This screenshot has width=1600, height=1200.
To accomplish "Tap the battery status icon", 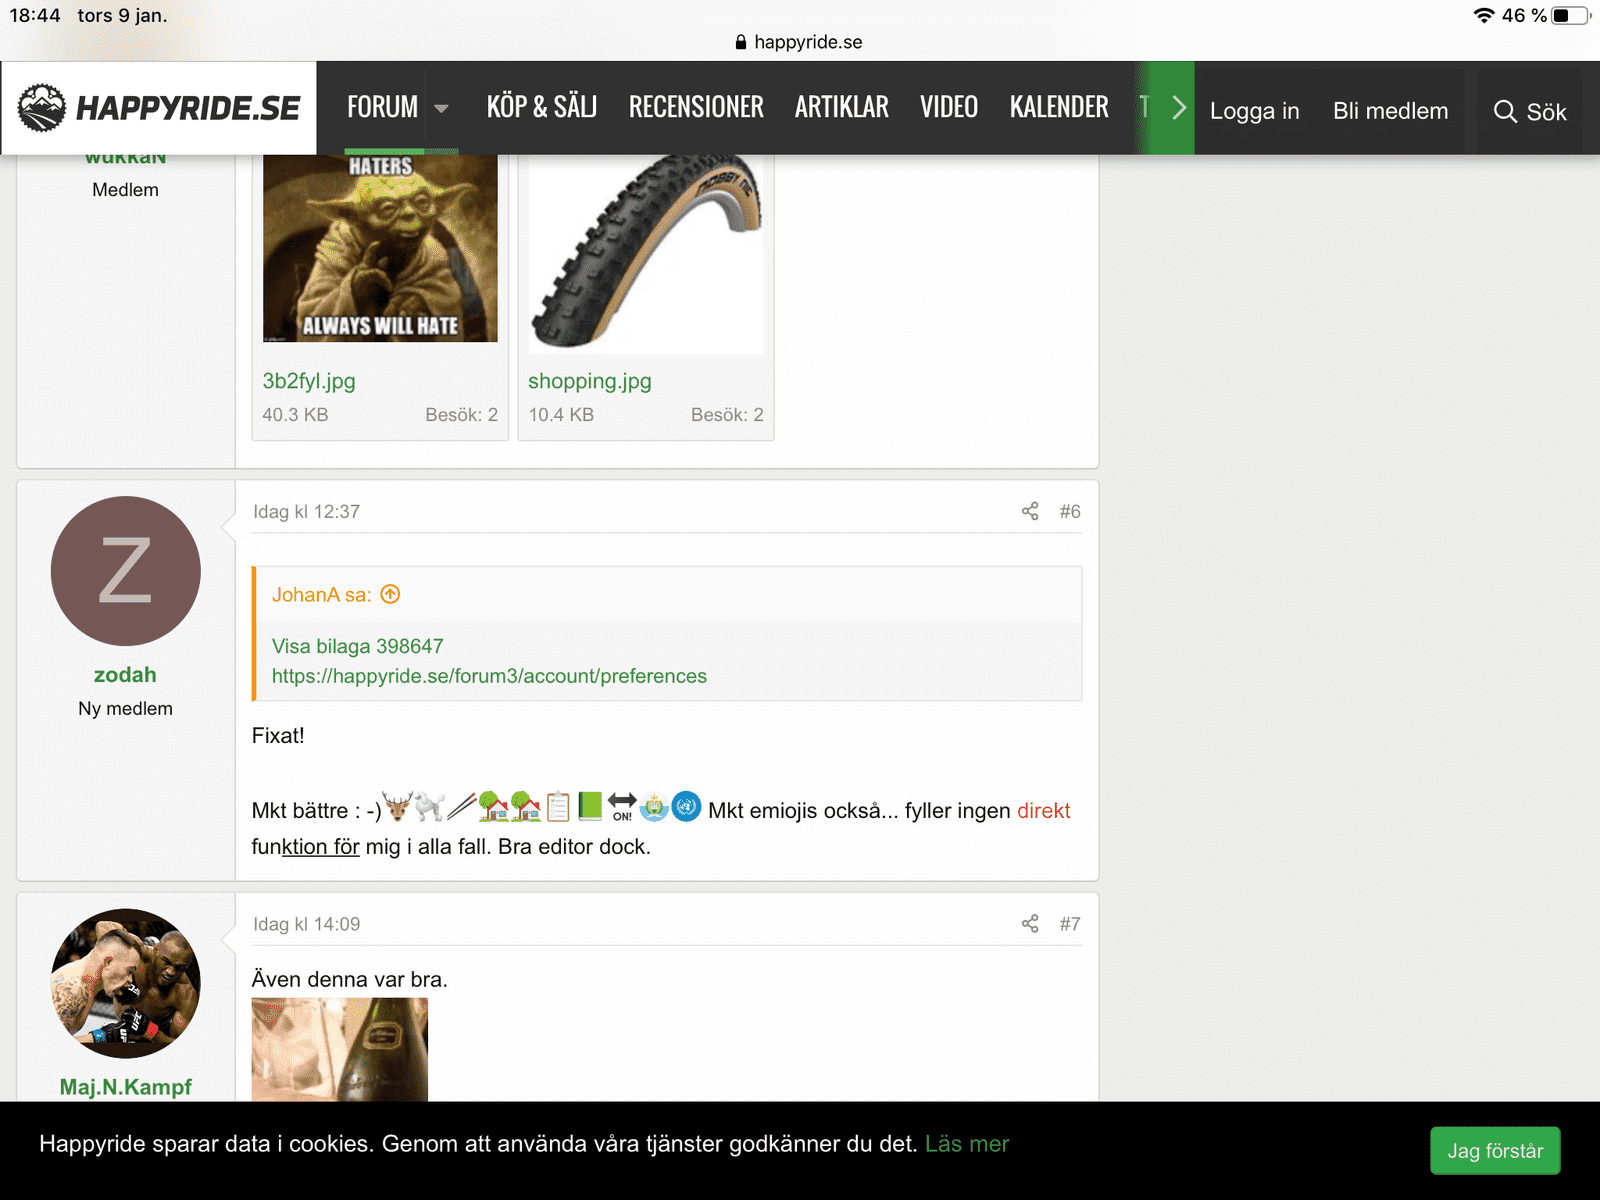I will pos(1571,15).
